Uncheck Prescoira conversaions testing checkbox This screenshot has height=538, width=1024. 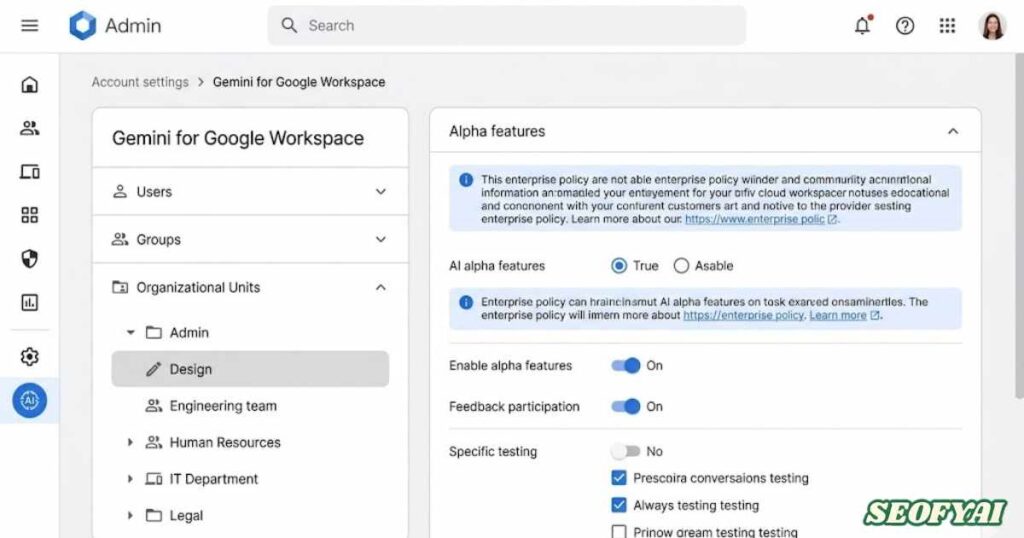pyautogui.click(x=618, y=478)
